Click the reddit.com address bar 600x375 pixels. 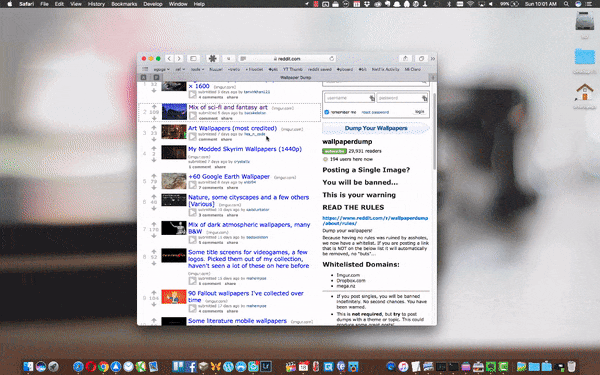point(287,59)
